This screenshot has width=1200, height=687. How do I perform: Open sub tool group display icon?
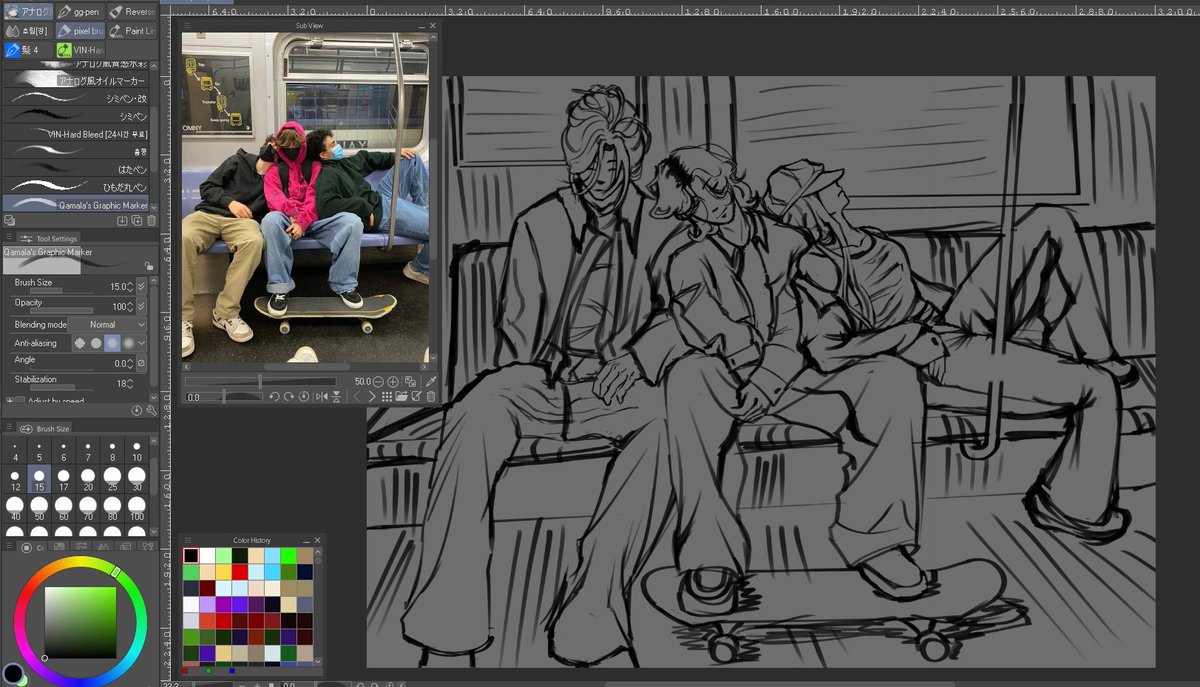pyautogui.click(x=9, y=220)
